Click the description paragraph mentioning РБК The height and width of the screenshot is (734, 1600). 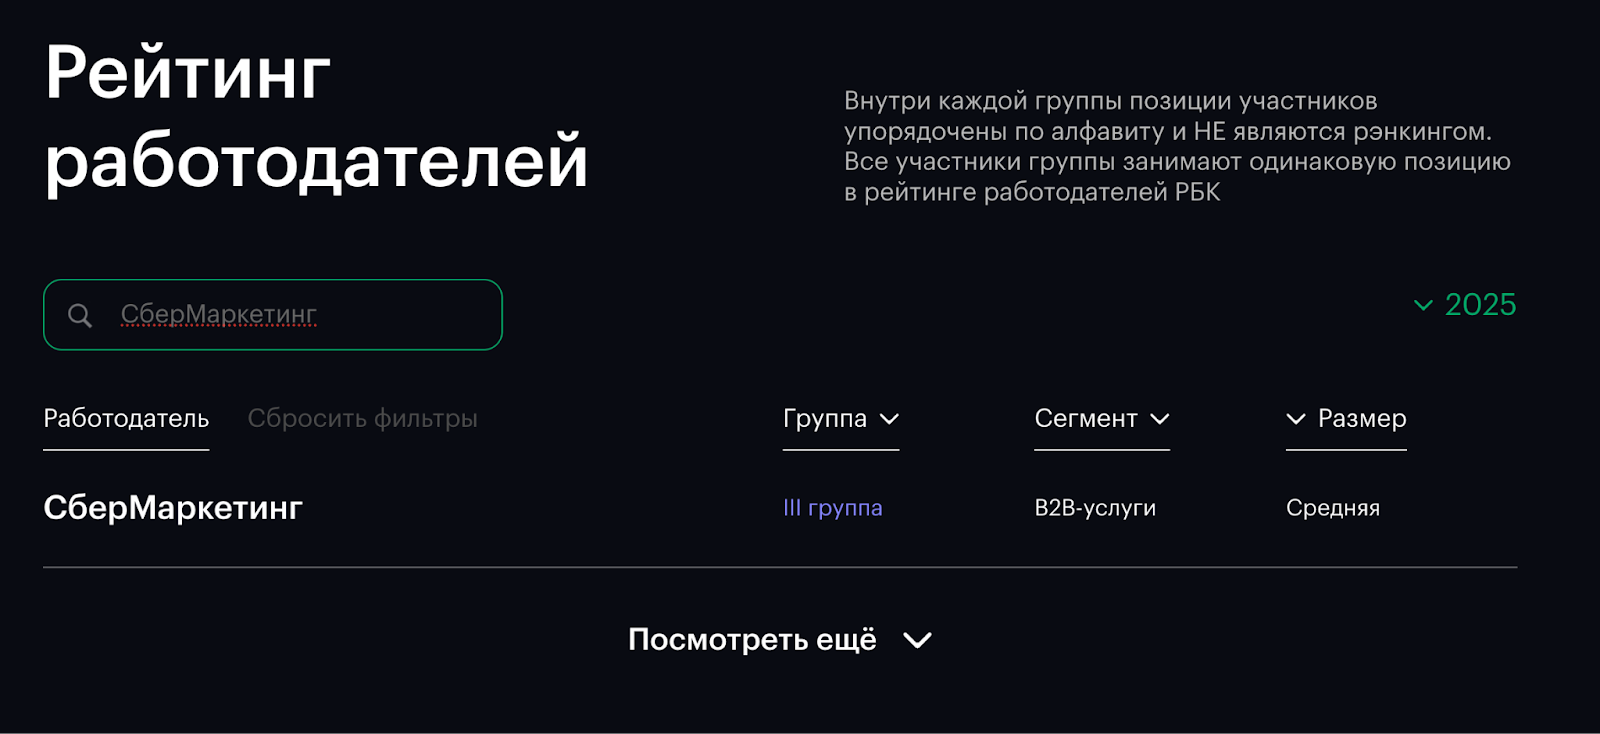coord(1176,146)
